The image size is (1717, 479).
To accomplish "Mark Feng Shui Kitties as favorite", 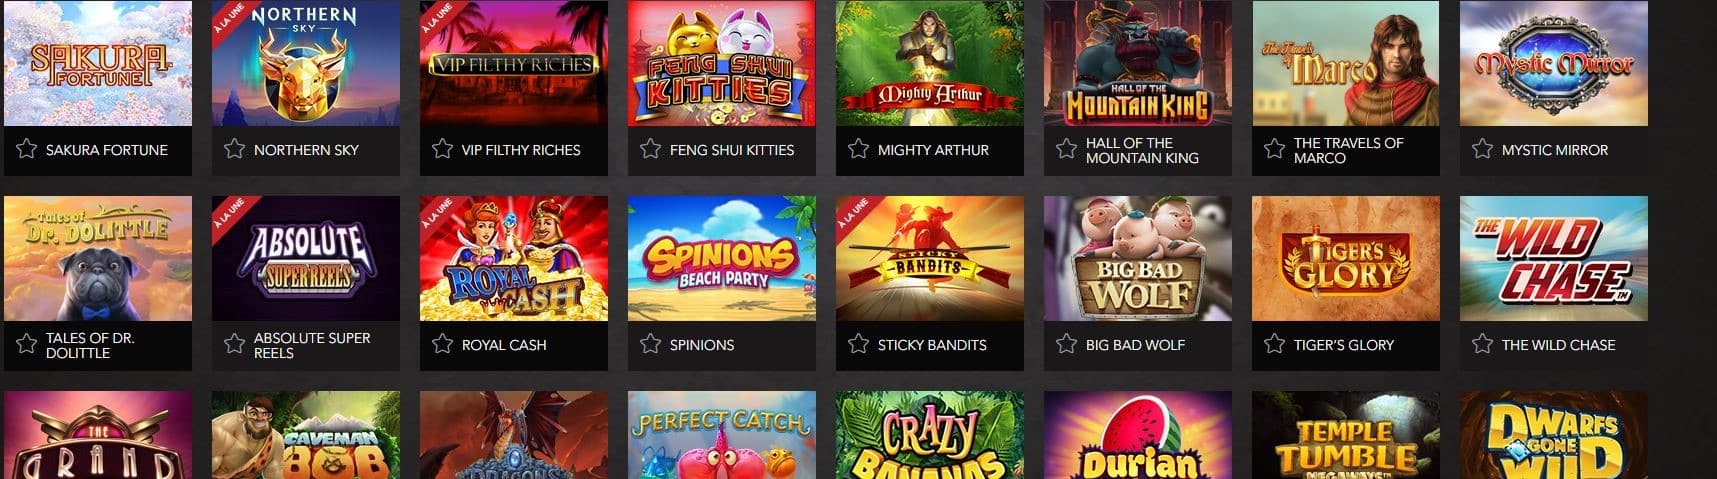I will pyautogui.click(x=650, y=149).
